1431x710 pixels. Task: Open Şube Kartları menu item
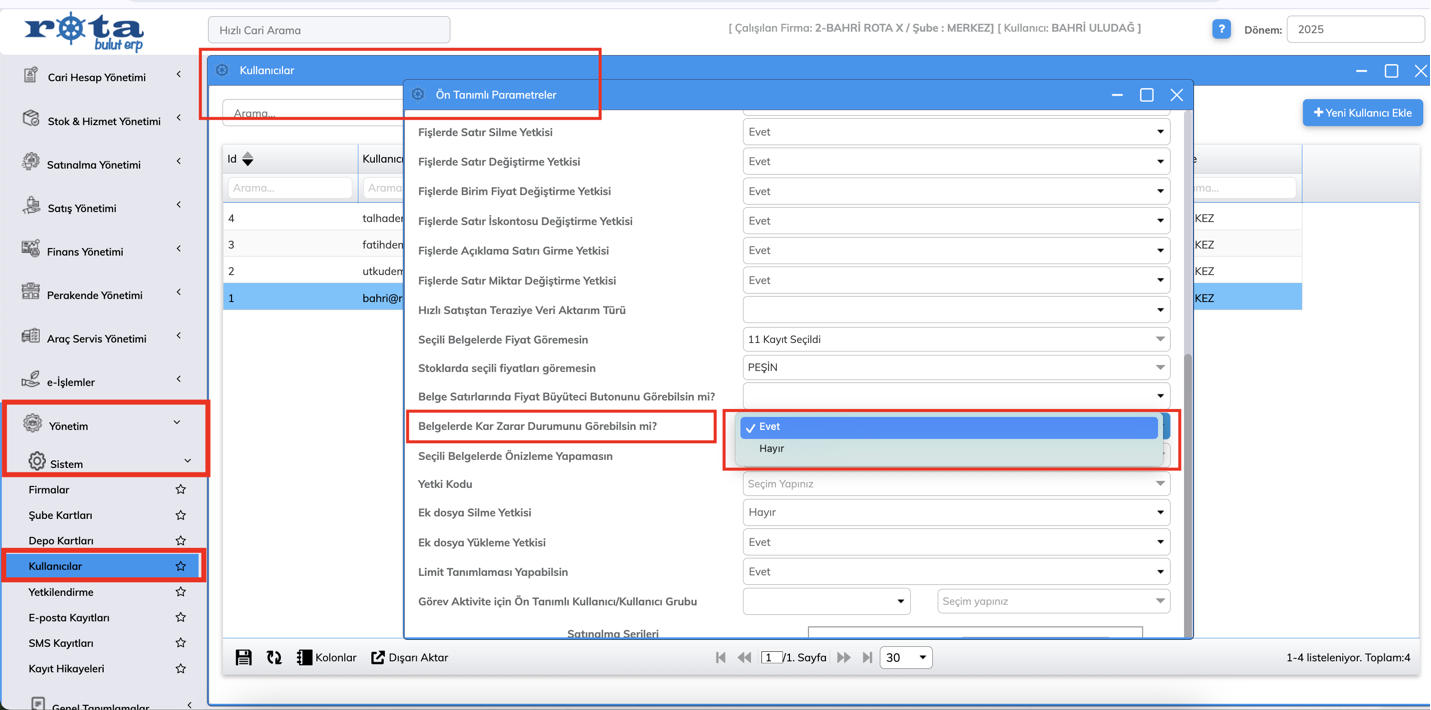point(60,515)
